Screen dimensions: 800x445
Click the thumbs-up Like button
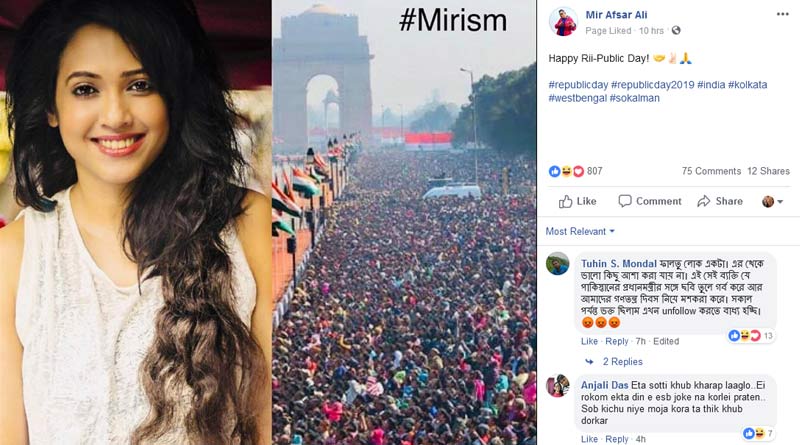(577, 202)
